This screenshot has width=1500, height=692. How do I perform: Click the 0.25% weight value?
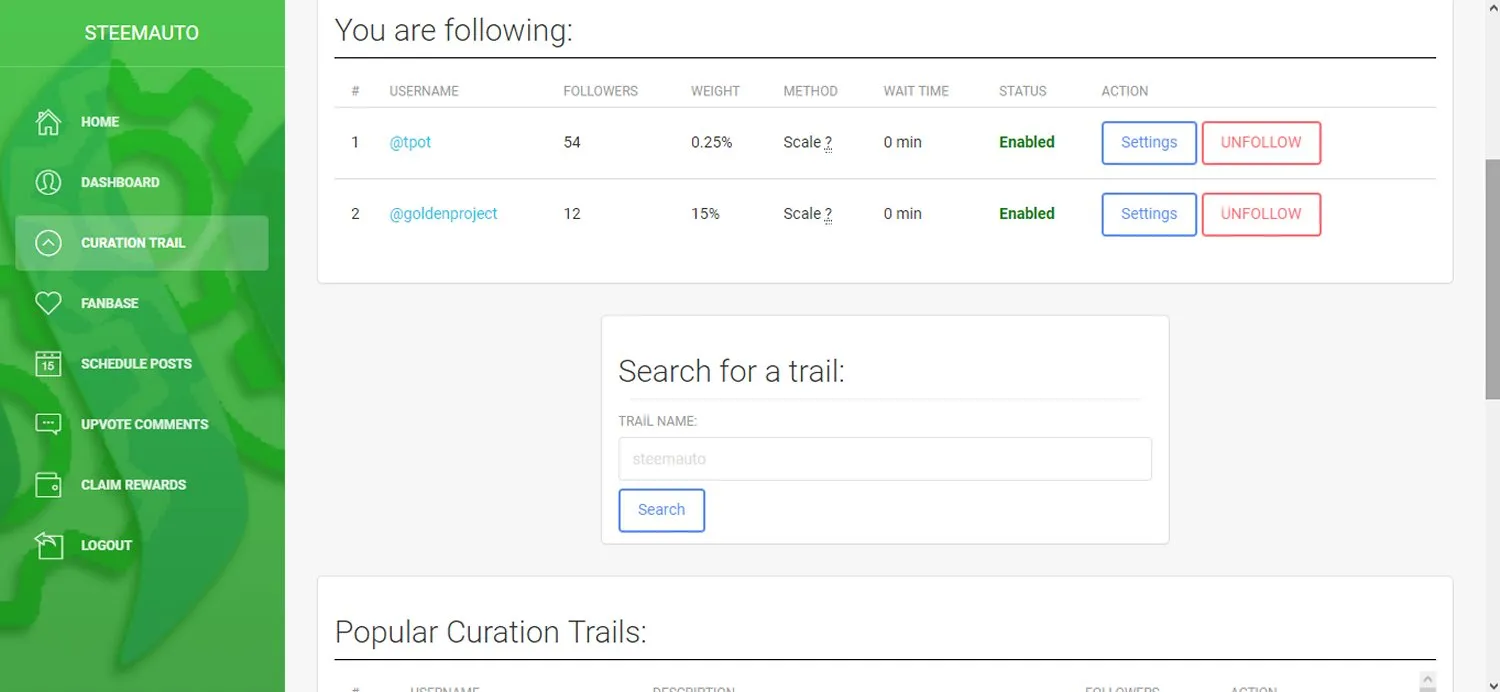(711, 142)
